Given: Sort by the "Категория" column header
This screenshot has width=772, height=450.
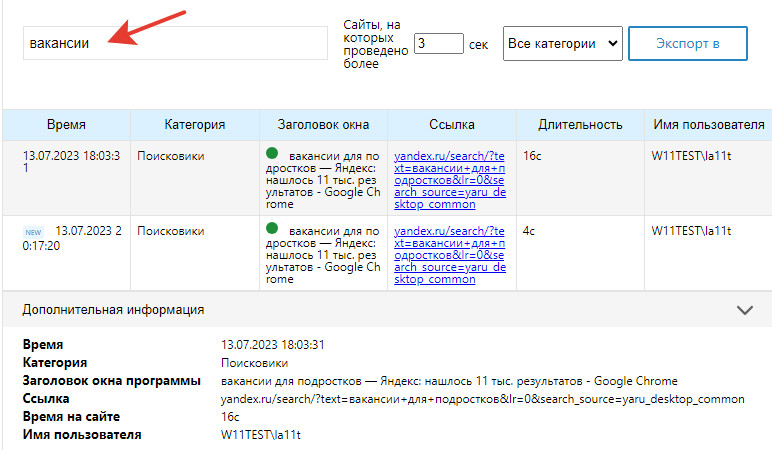Looking at the screenshot, I should tap(194, 125).
